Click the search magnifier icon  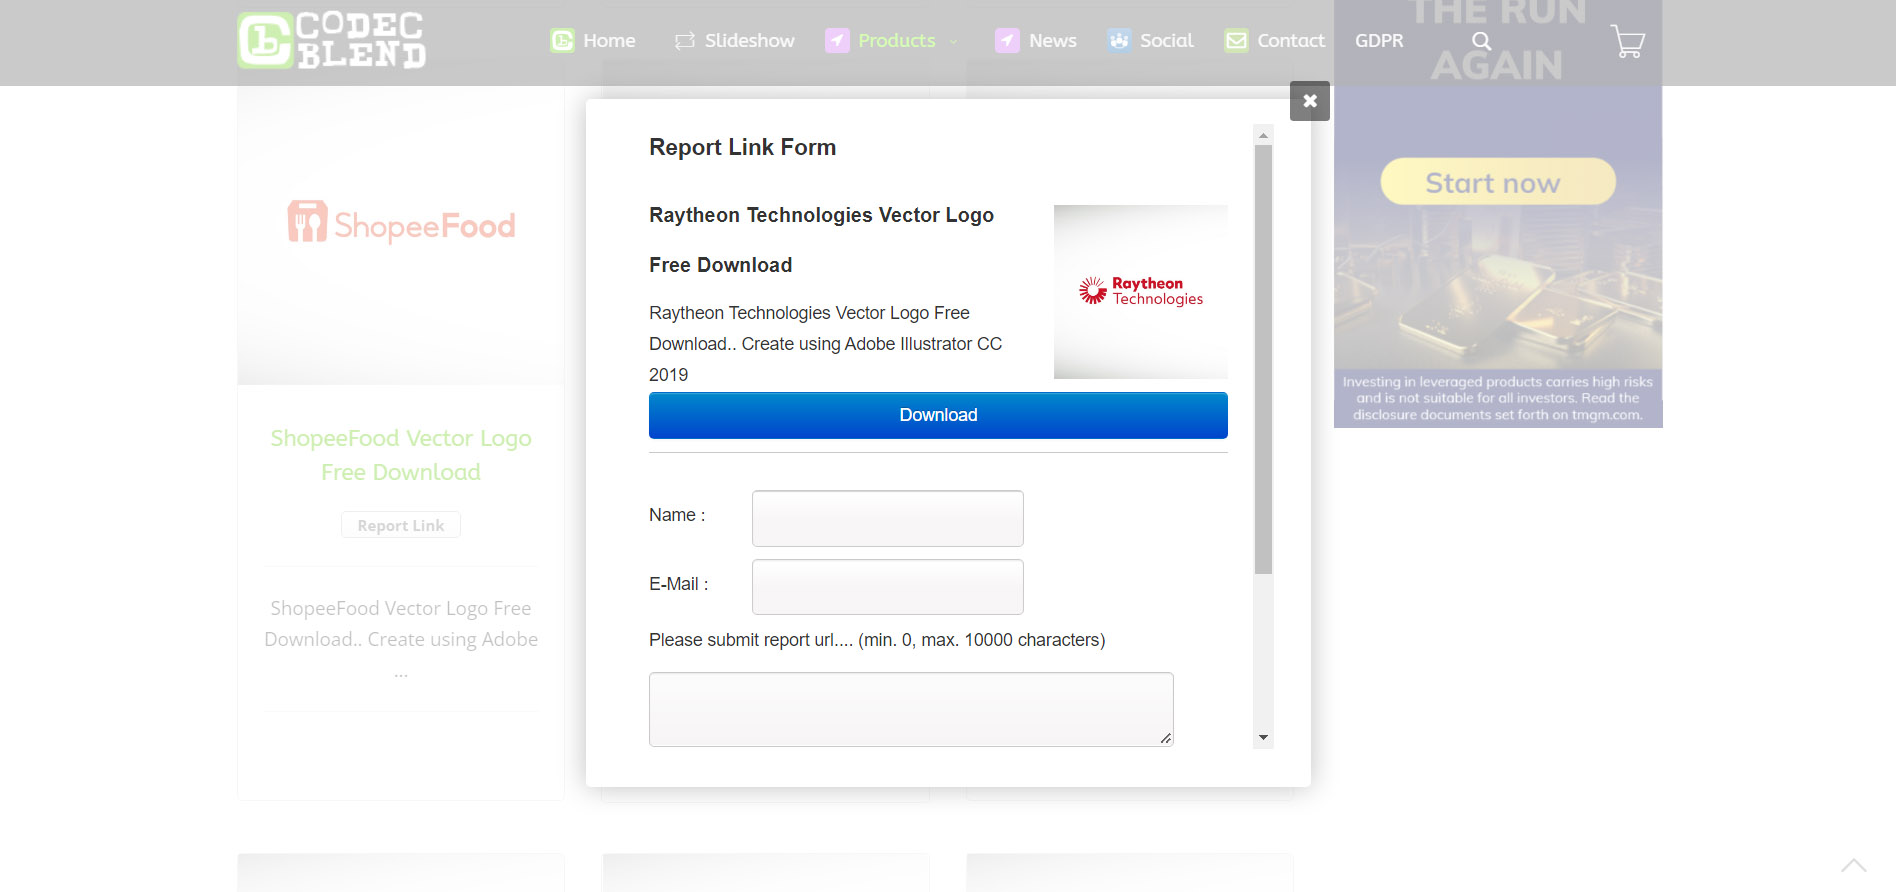[x=1481, y=41]
